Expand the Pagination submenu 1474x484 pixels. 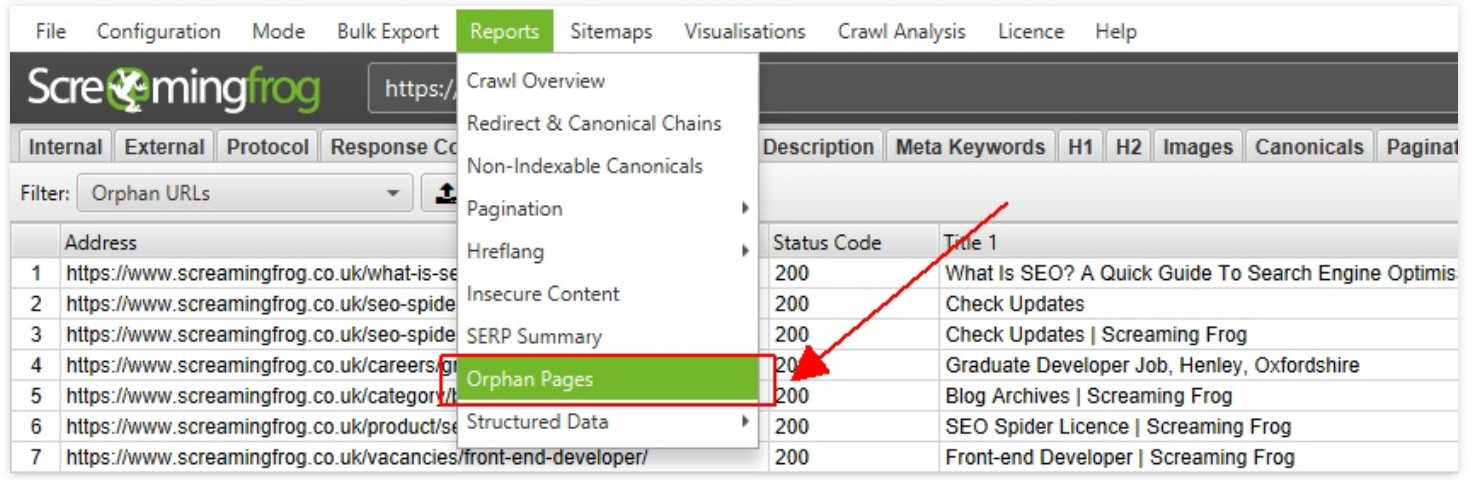pyautogui.click(x=608, y=209)
